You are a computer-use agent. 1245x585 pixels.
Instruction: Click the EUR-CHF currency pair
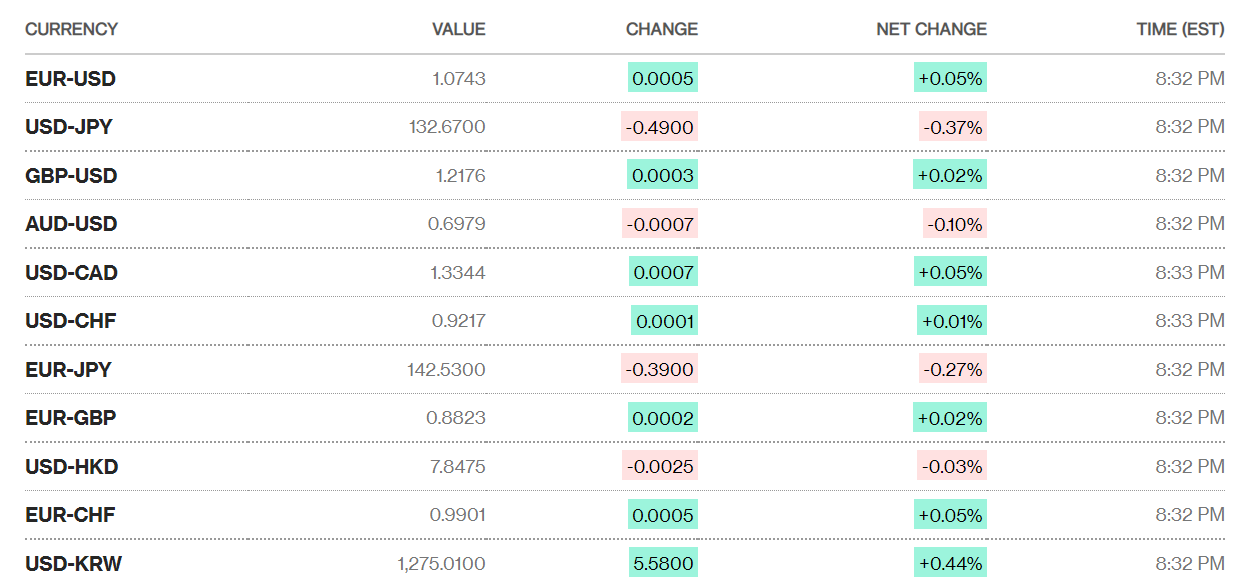pyautogui.click(x=70, y=515)
